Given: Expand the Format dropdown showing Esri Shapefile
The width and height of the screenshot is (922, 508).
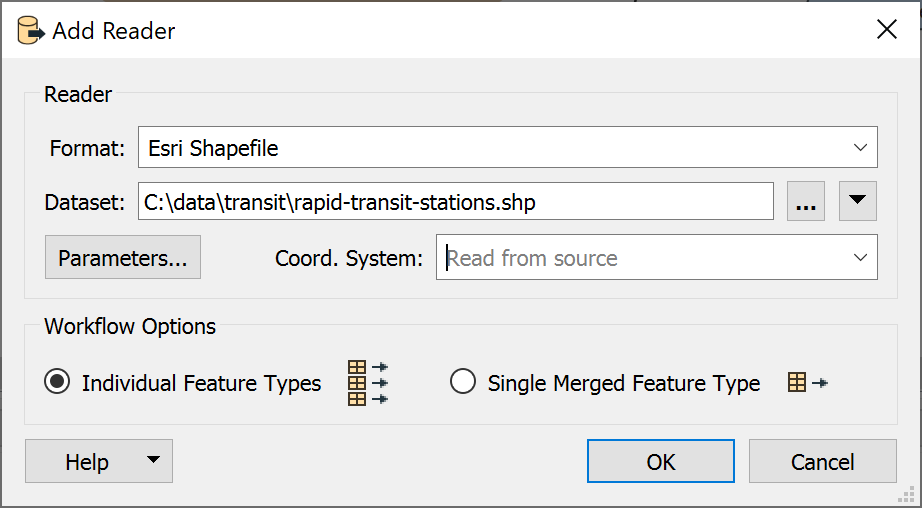Looking at the screenshot, I should point(860,147).
